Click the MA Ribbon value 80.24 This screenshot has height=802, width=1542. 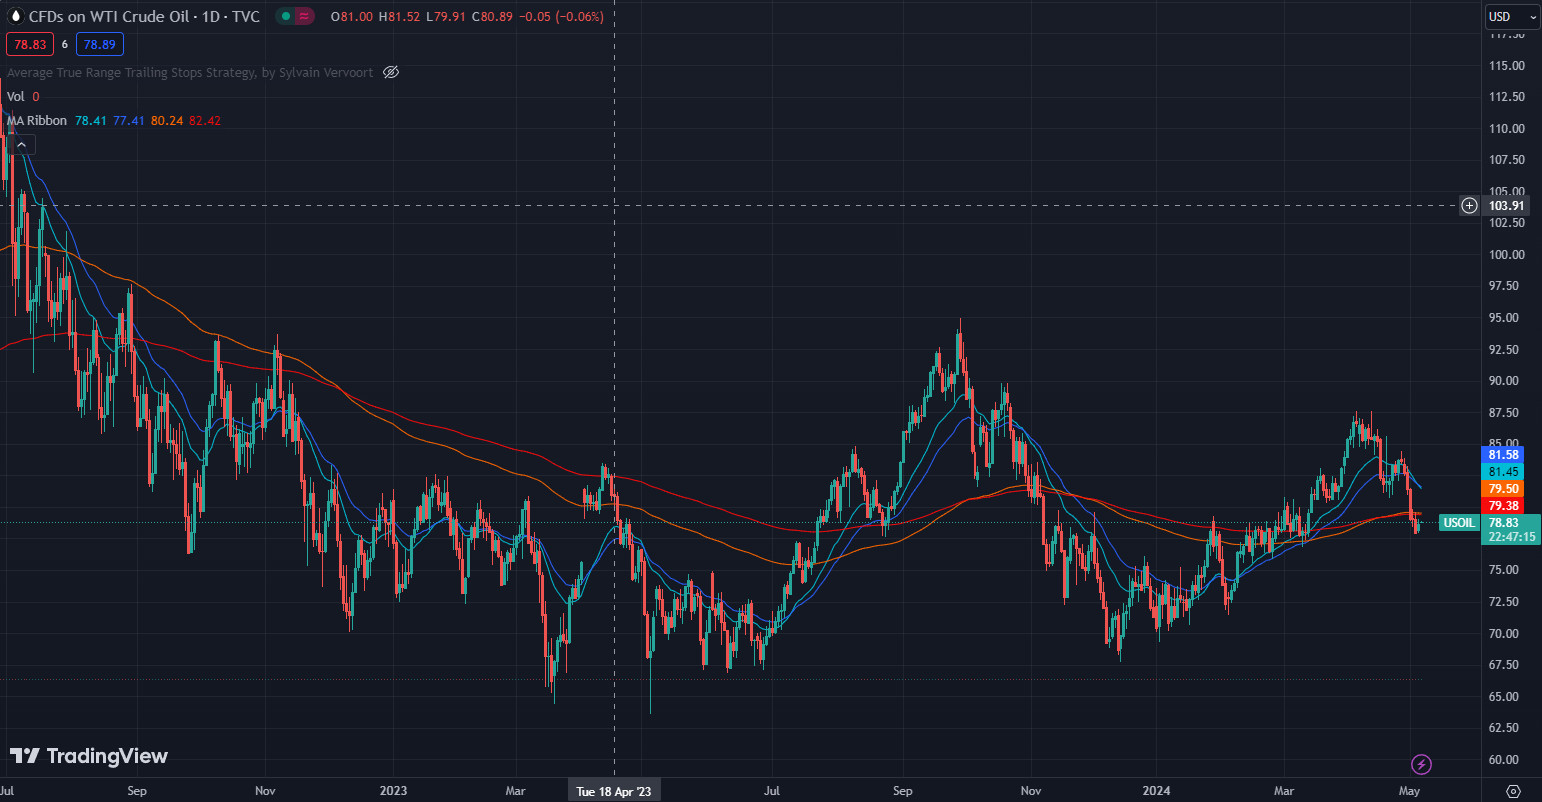coord(166,120)
